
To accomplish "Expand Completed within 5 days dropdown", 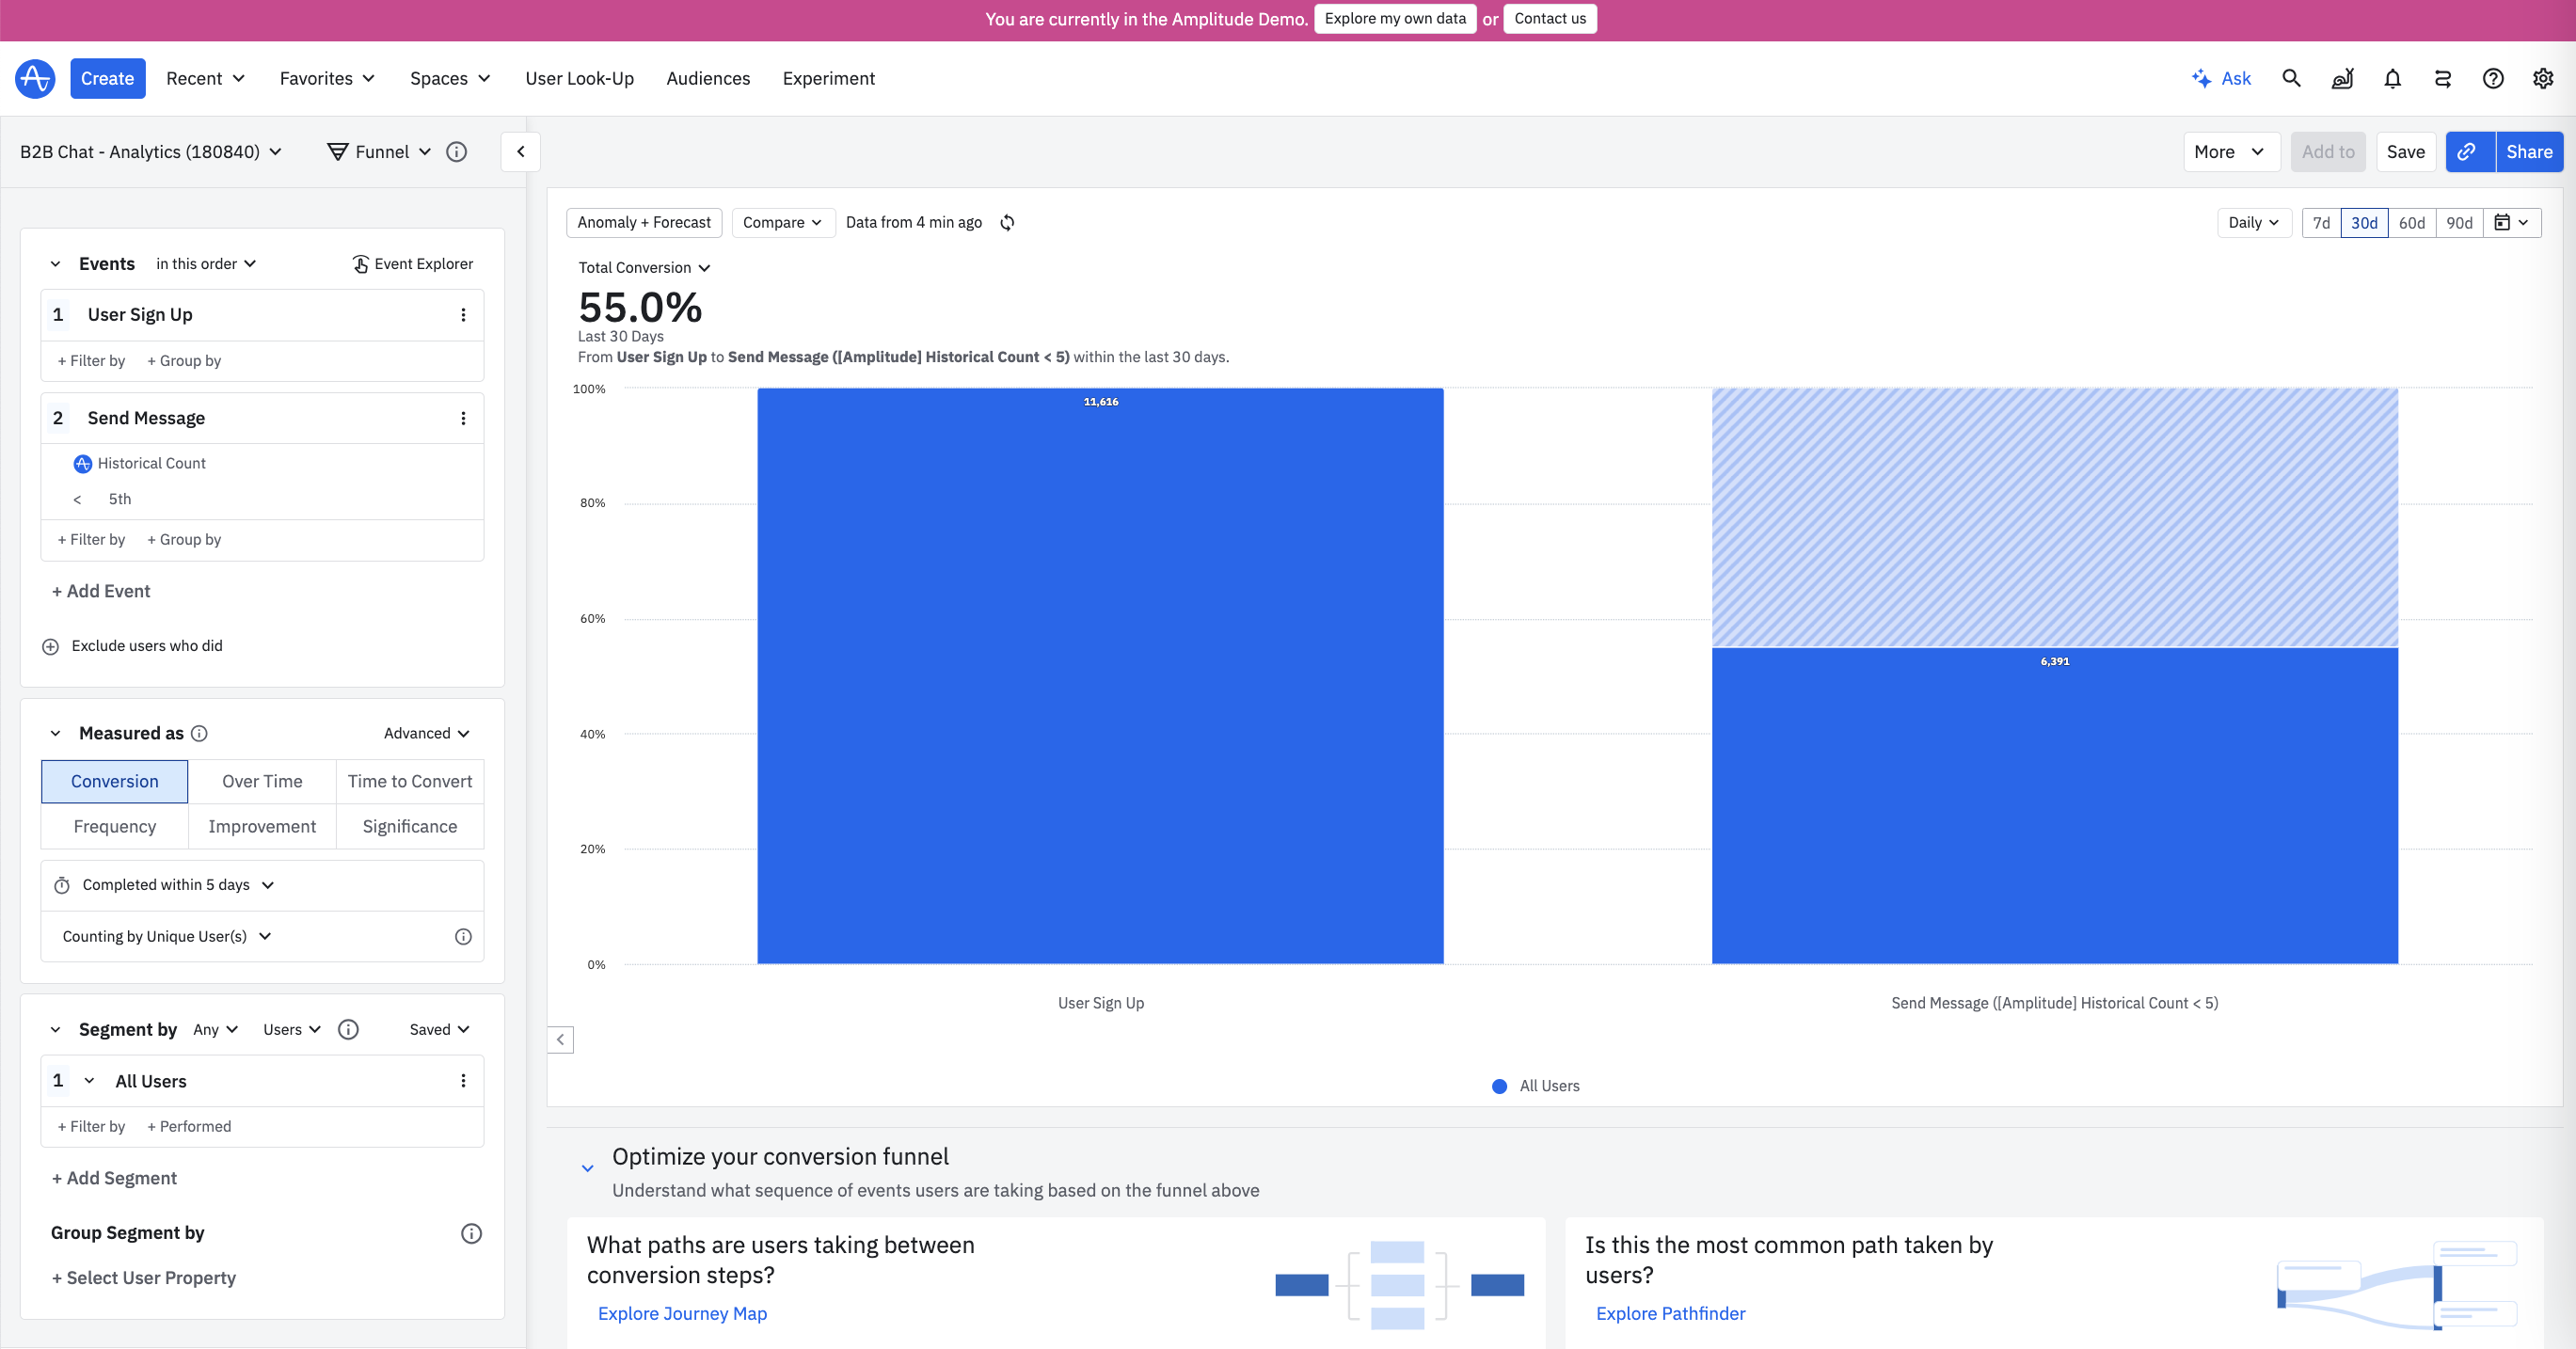I will point(178,885).
